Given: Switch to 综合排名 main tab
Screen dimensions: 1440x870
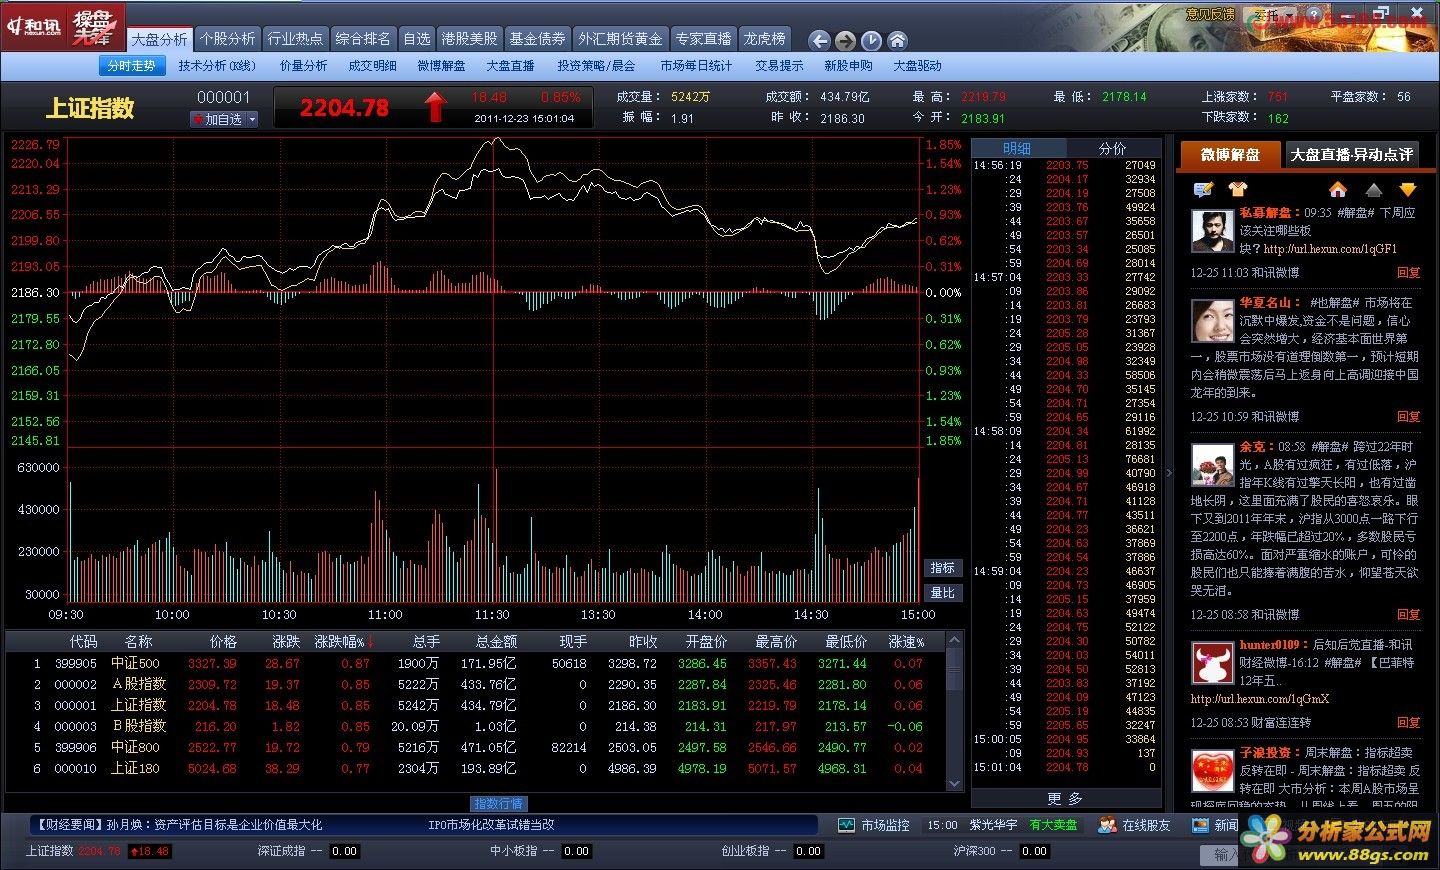Looking at the screenshot, I should [x=363, y=39].
